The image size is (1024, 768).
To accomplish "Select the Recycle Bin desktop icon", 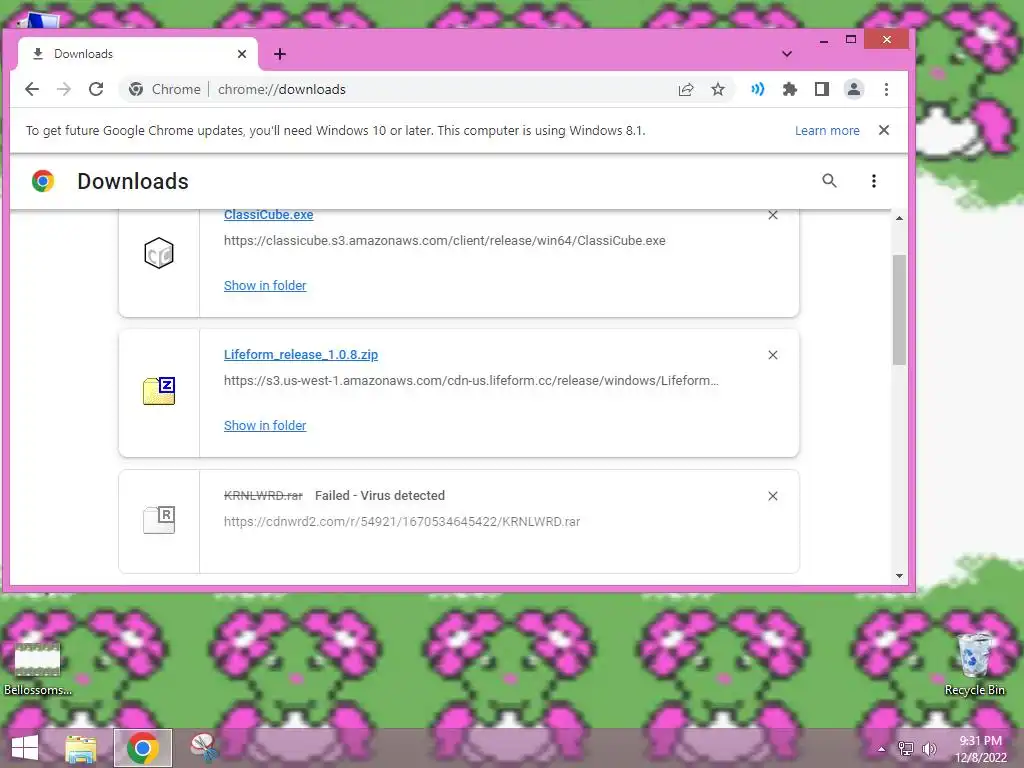I will click(x=974, y=664).
